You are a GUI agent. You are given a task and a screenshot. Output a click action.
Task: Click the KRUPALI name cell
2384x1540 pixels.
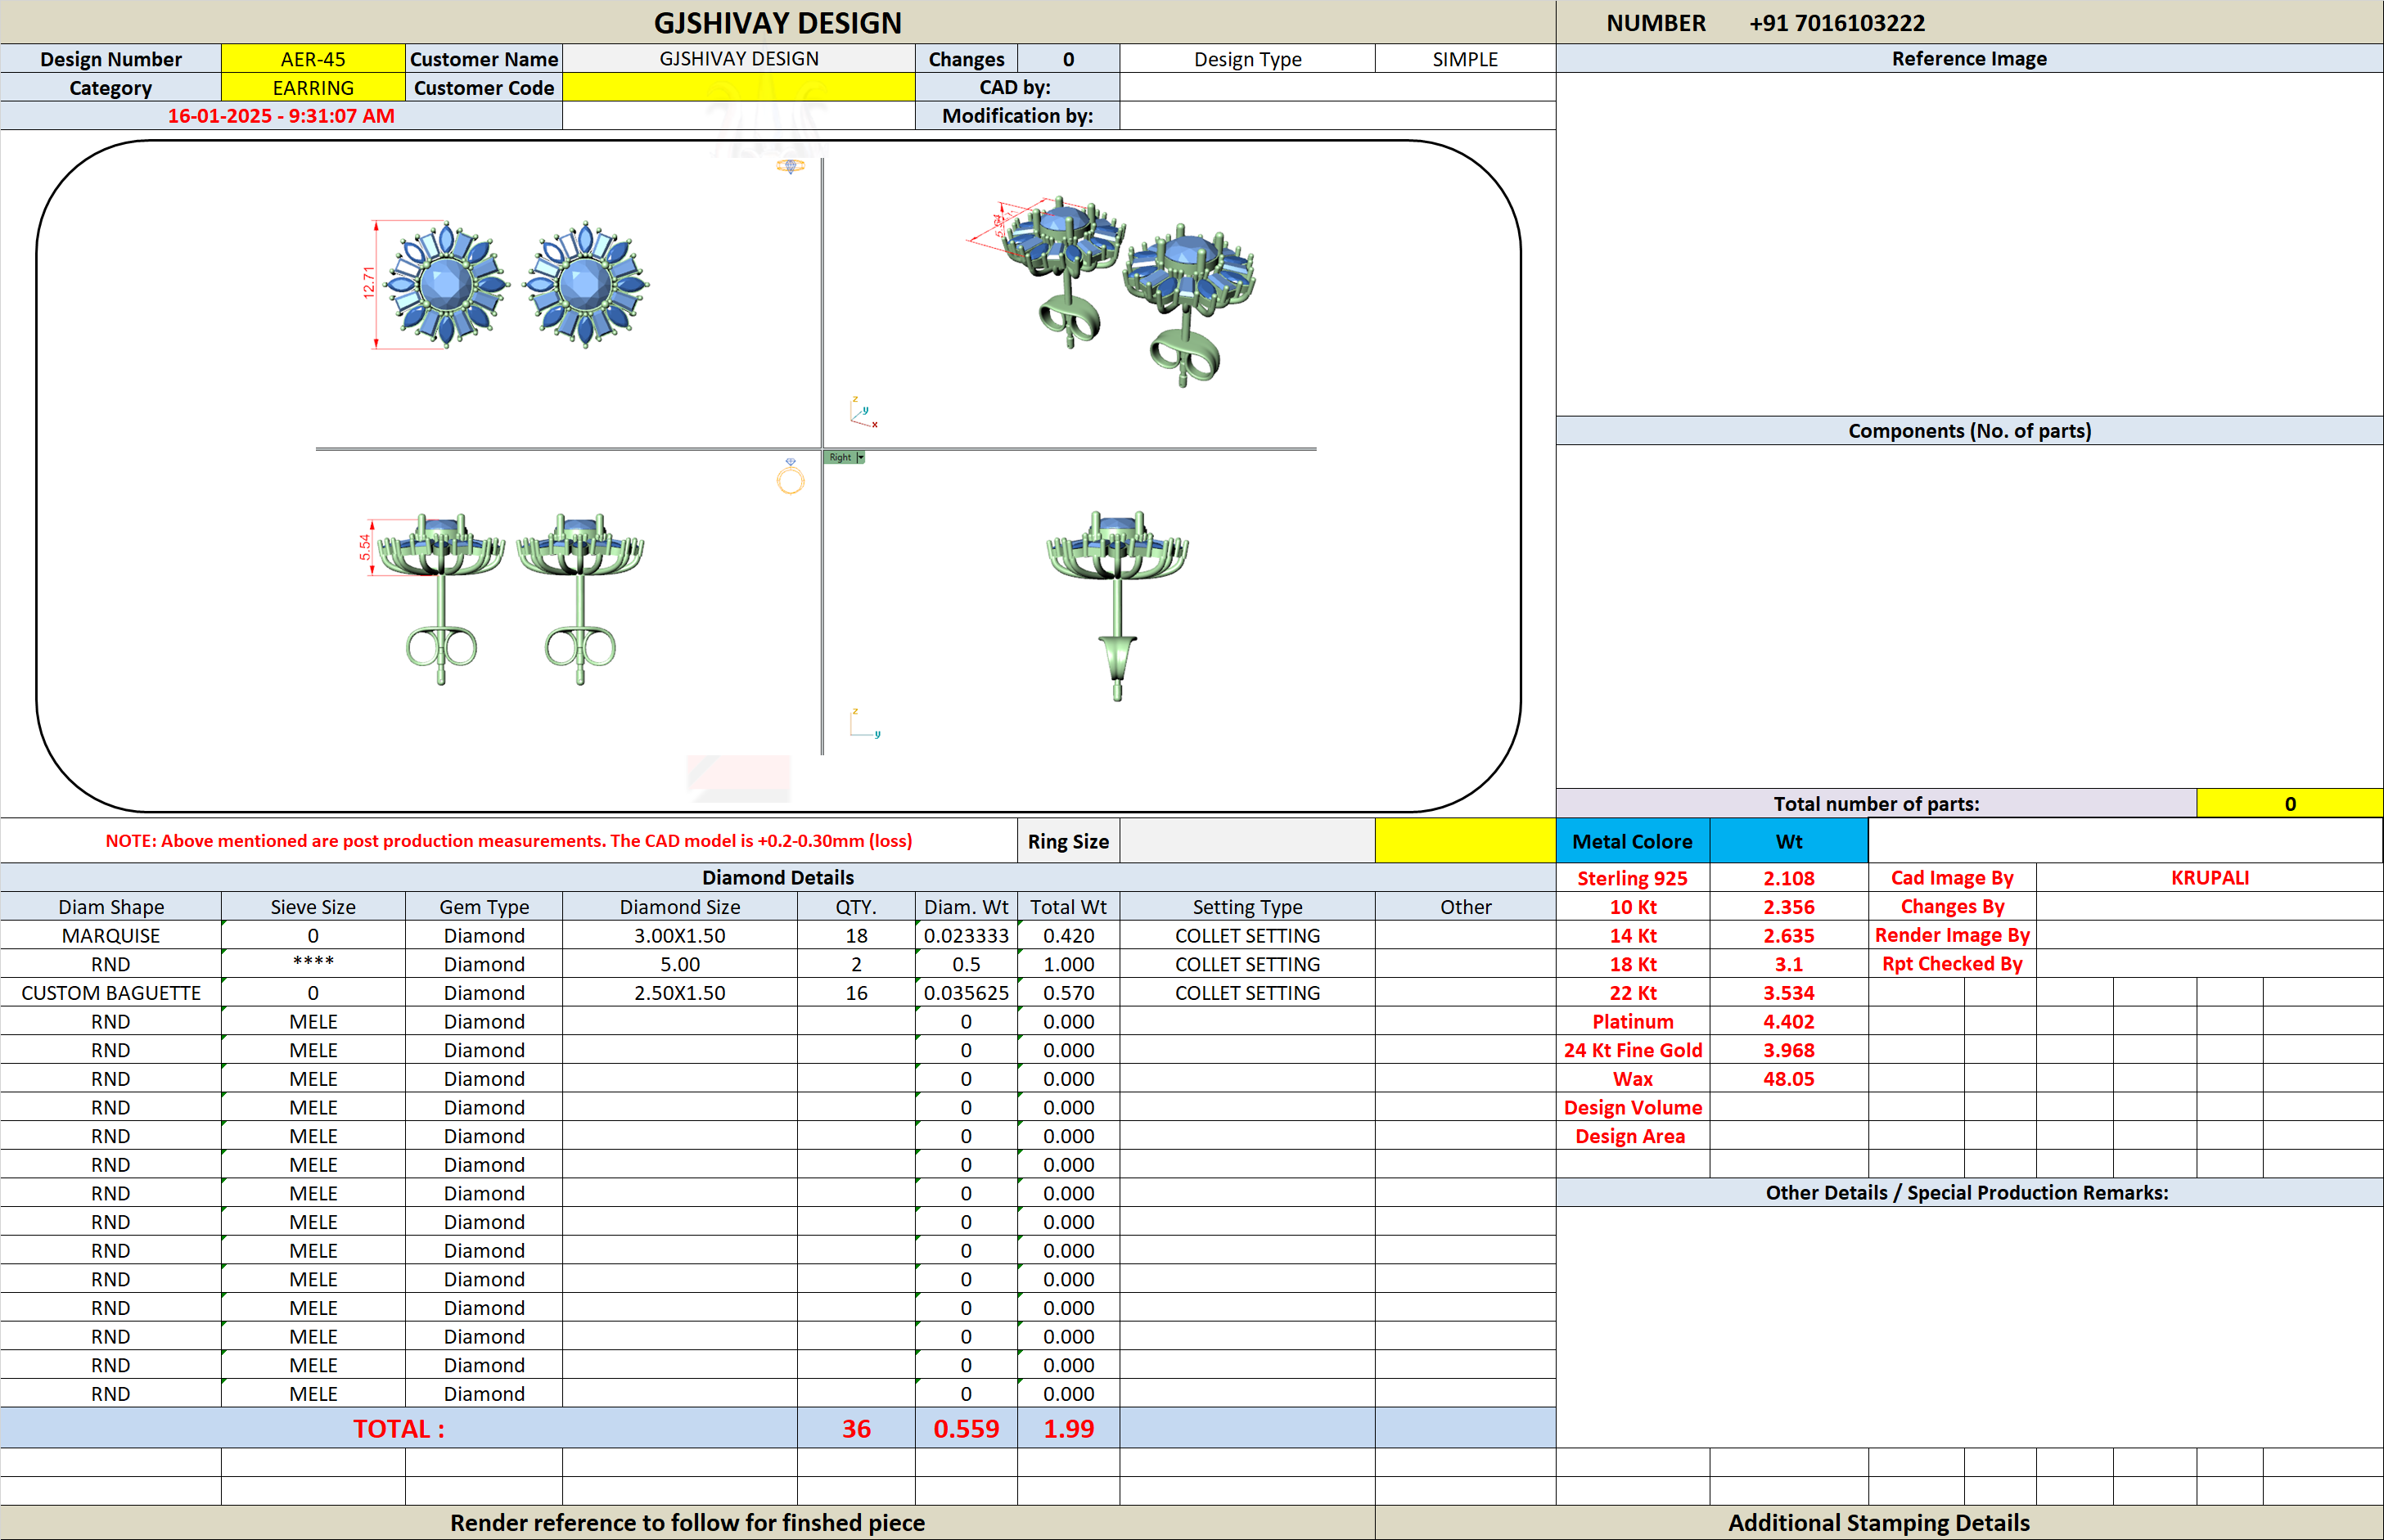click(2210, 878)
